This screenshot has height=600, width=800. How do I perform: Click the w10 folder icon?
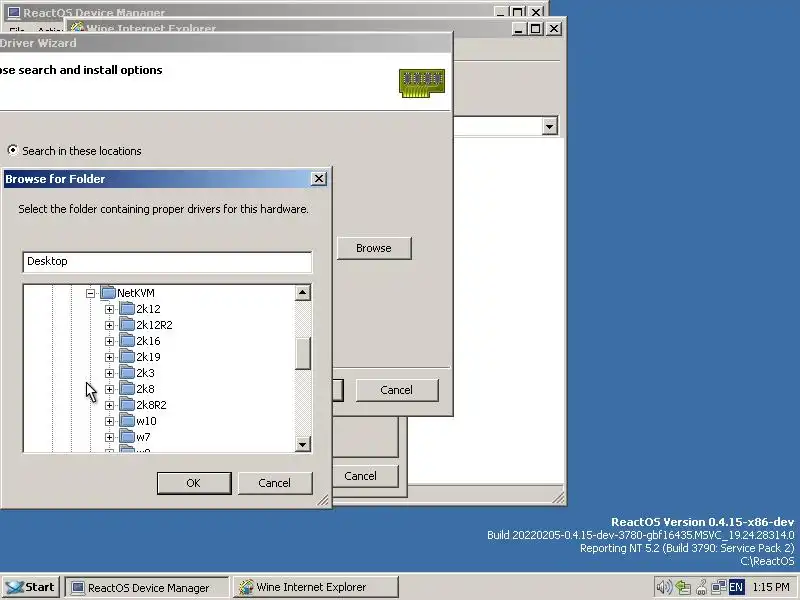coord(127,421)
